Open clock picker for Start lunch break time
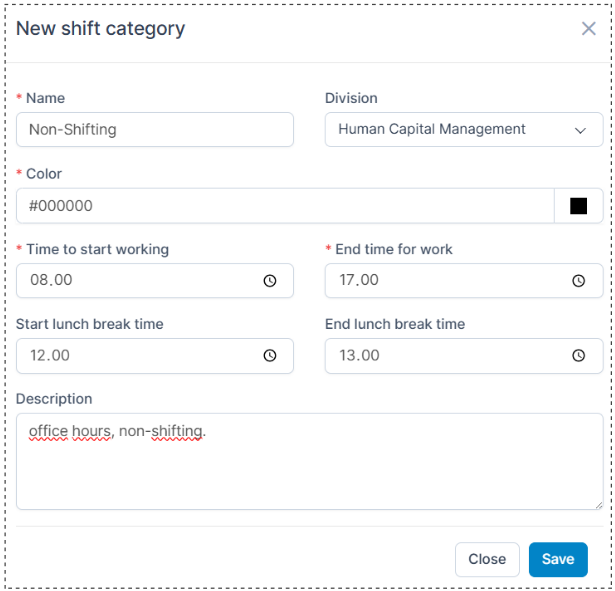The width and height of the screenshot is (615, 591). tap(269, 356)
